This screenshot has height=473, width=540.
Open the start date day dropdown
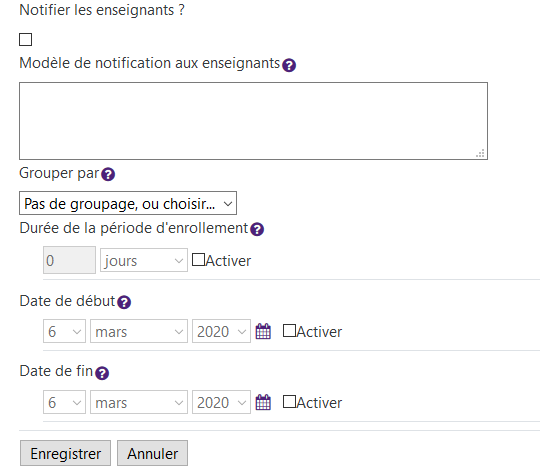[64, 331]
